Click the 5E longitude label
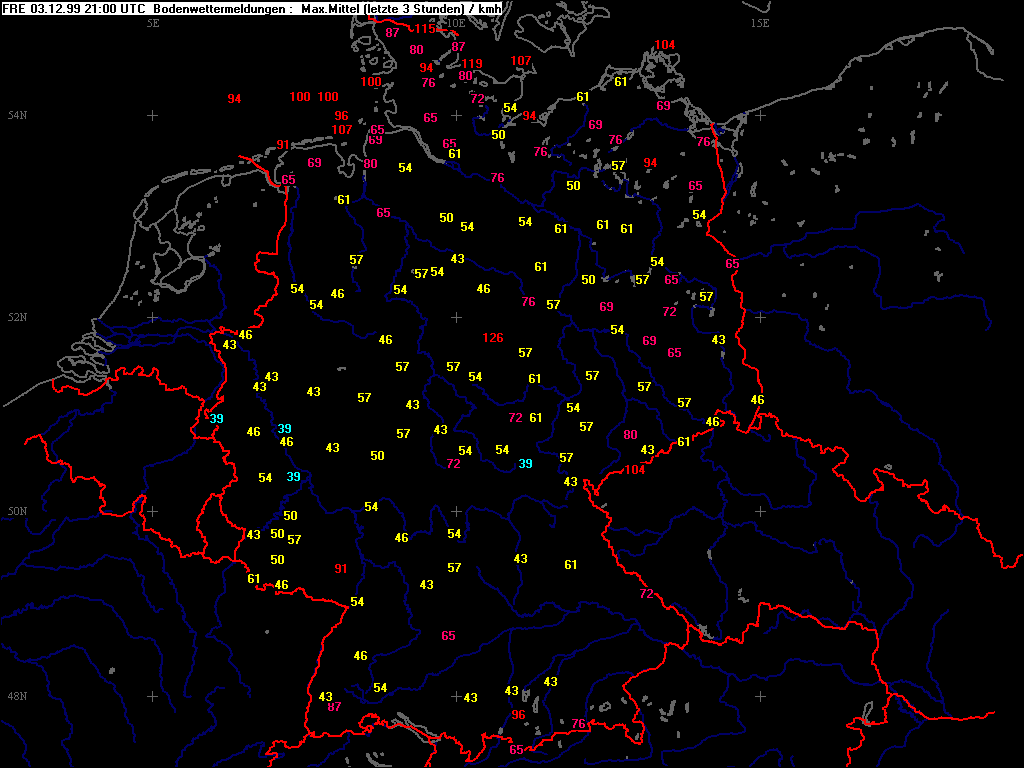The image size is (1024, 768). click(x=153, y=23)
